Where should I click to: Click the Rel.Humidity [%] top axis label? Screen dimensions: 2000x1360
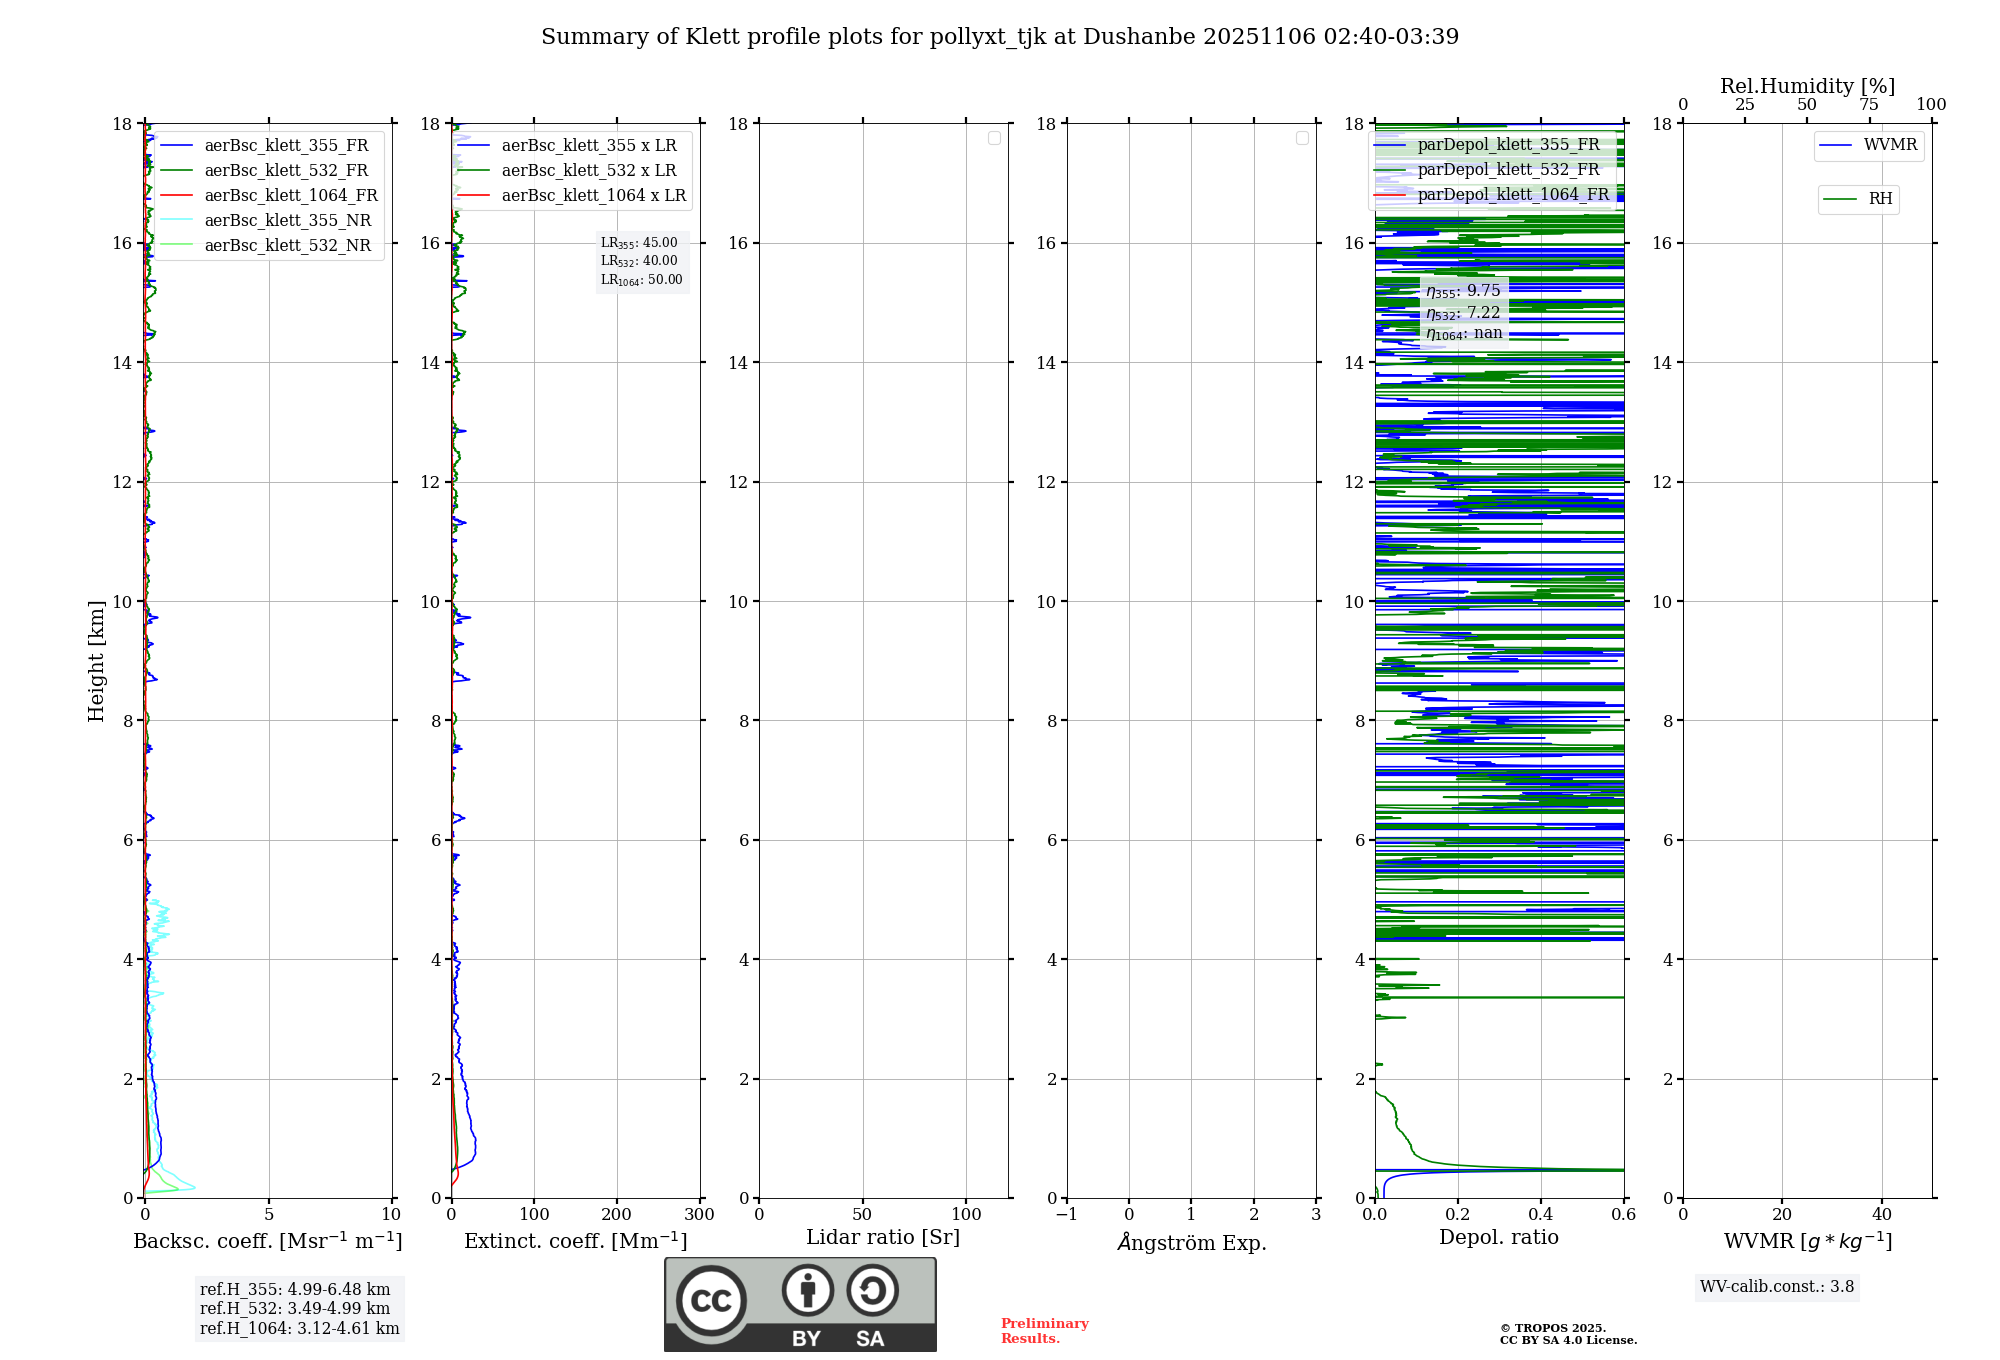(x=1807, y=86)
